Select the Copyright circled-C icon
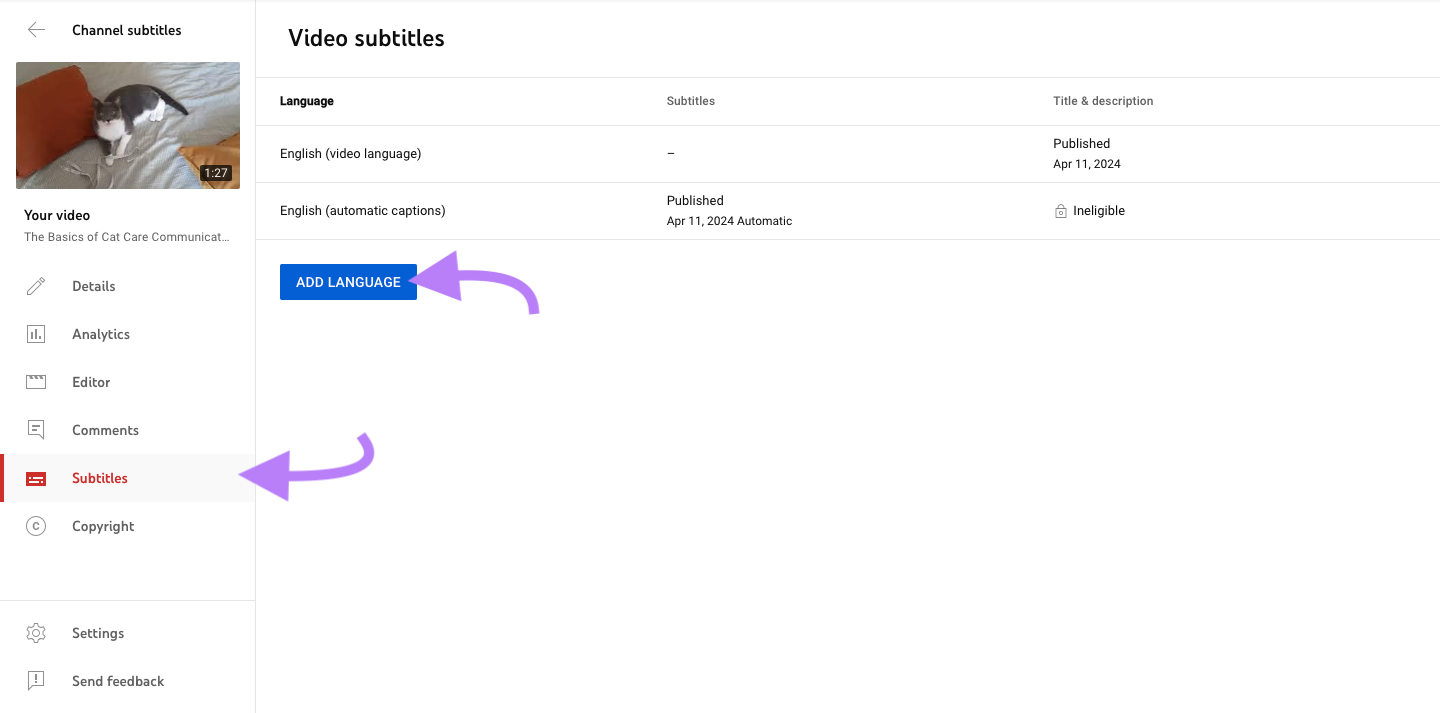Image resolution: width=1440 pixels, height=713 pixels. coord(36,525)
